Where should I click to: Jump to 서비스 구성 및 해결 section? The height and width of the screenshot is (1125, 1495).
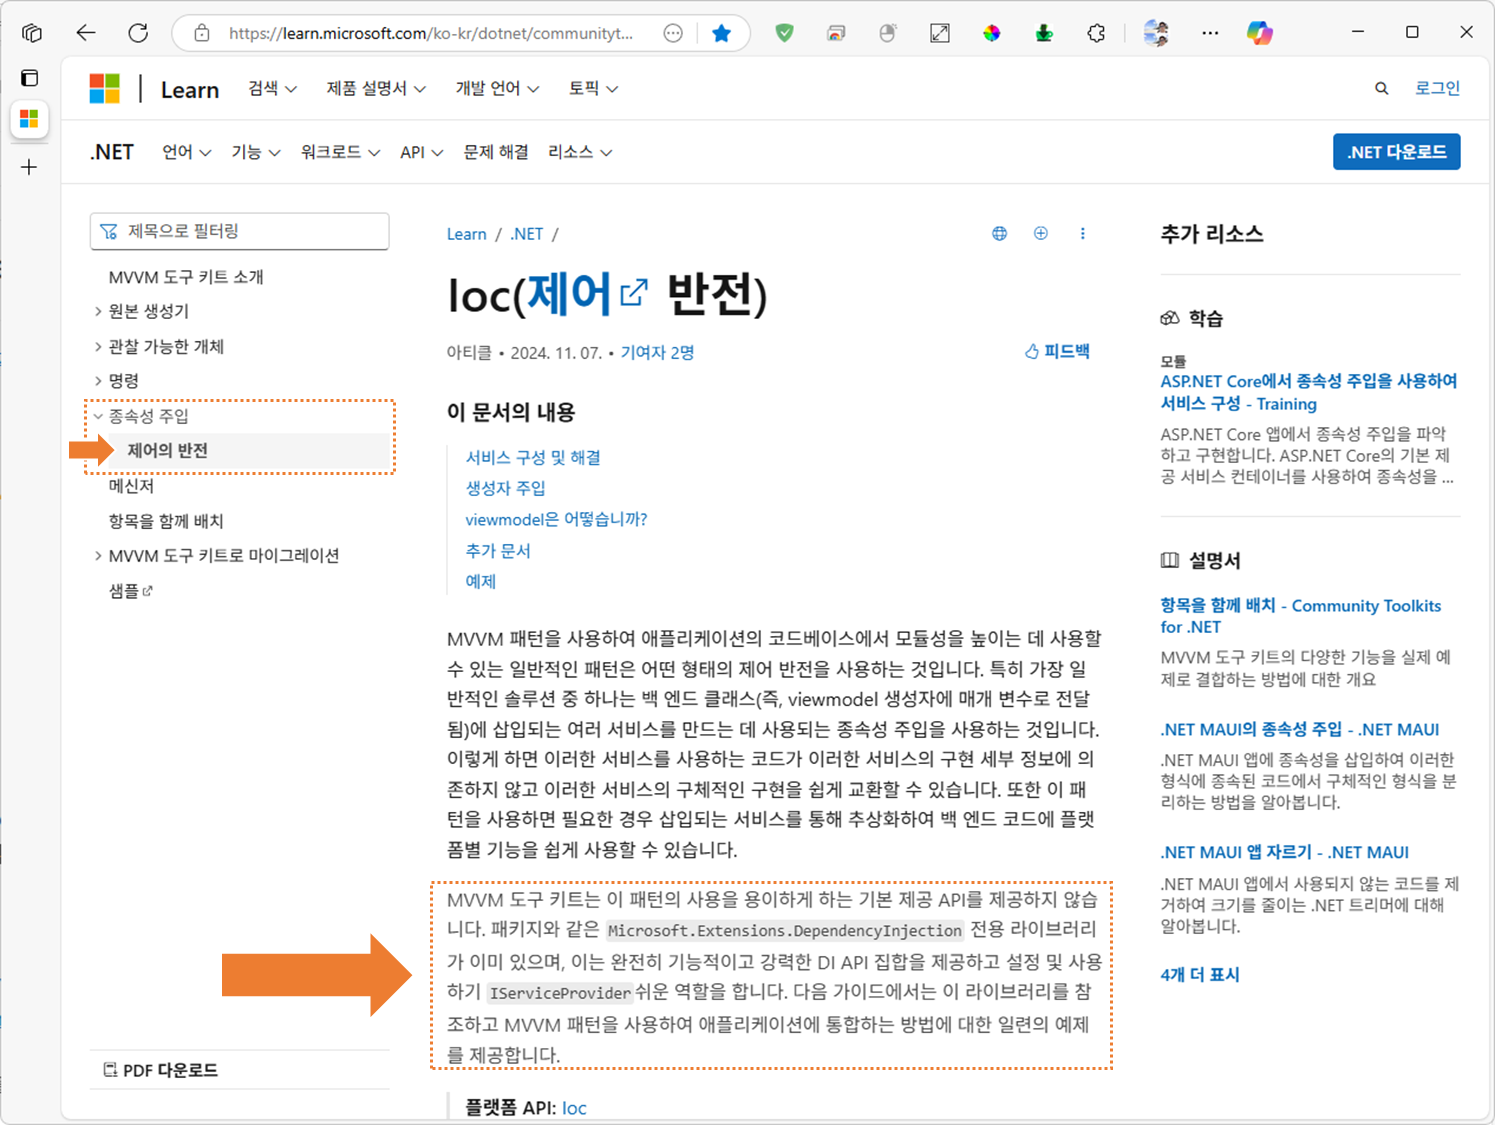[x=533, y=457]
